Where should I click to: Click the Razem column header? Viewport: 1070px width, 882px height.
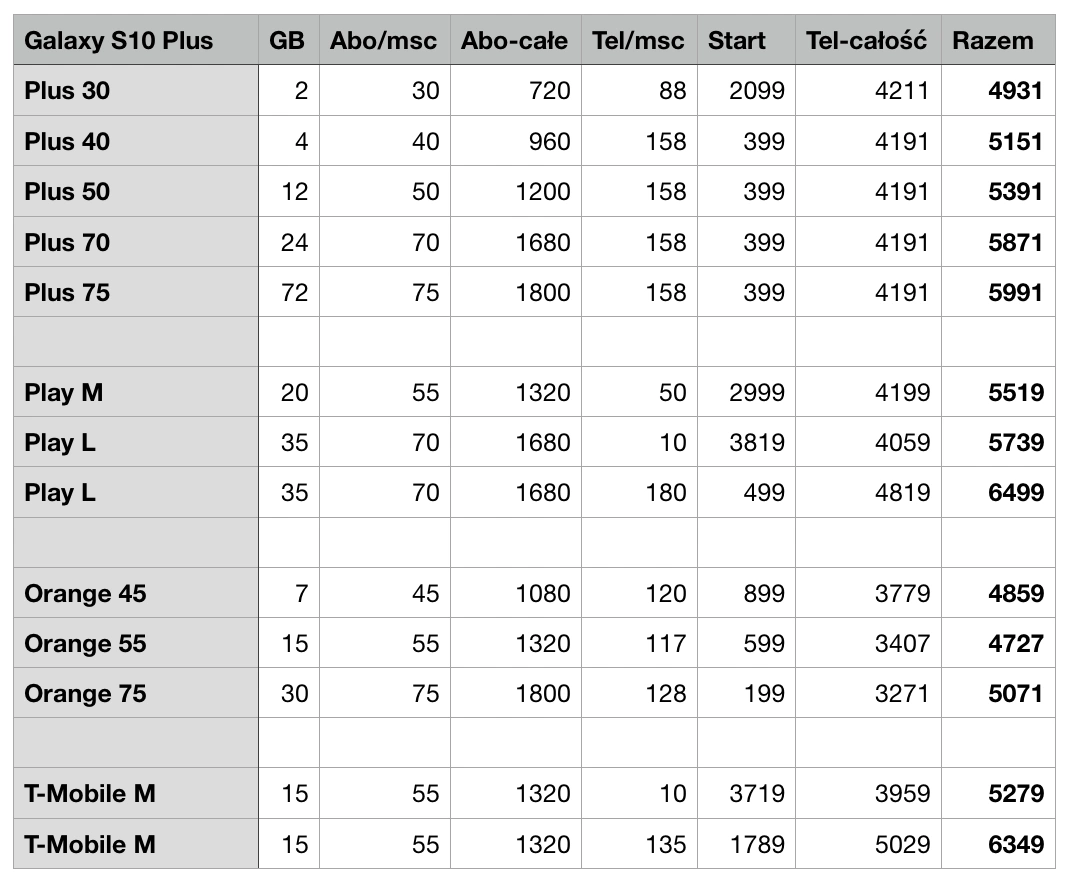coord(998,40)
